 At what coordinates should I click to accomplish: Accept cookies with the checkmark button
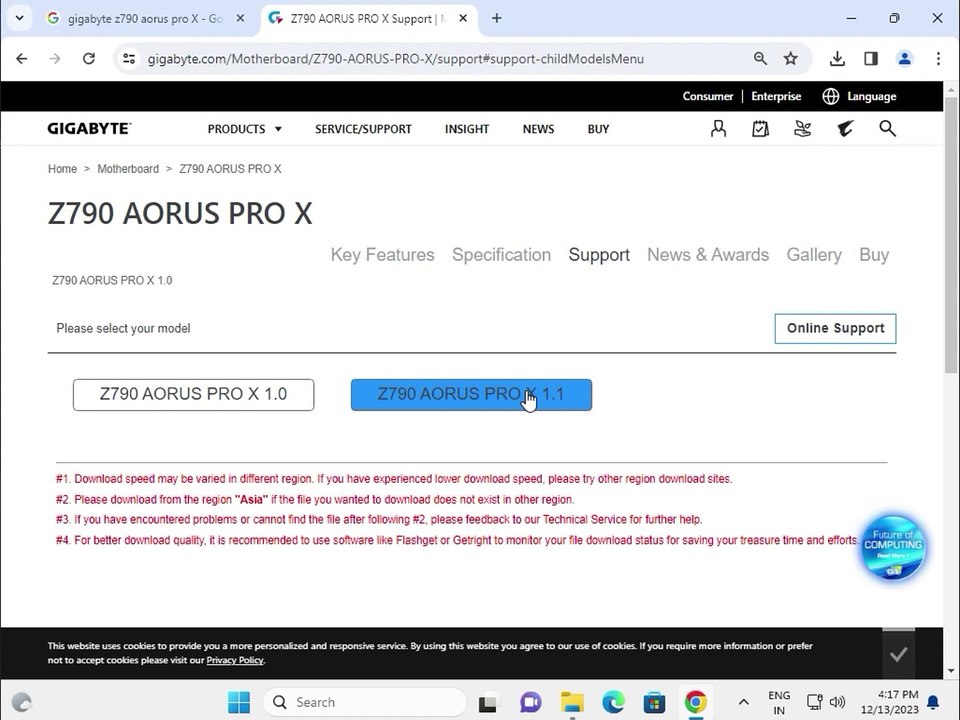(x=898, y=654)
